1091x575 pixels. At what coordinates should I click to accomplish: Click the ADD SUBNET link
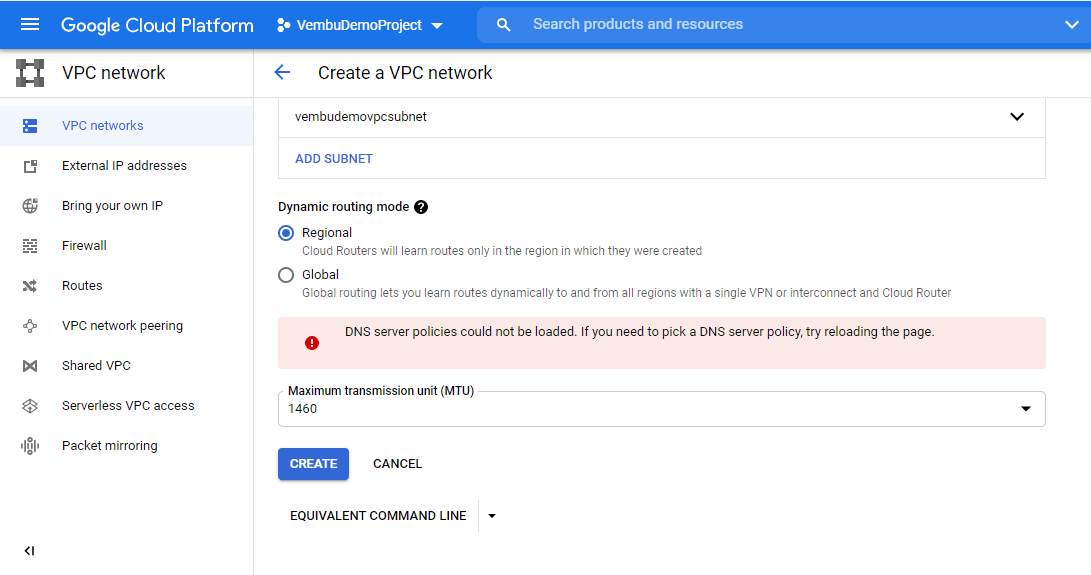[334, 159]
